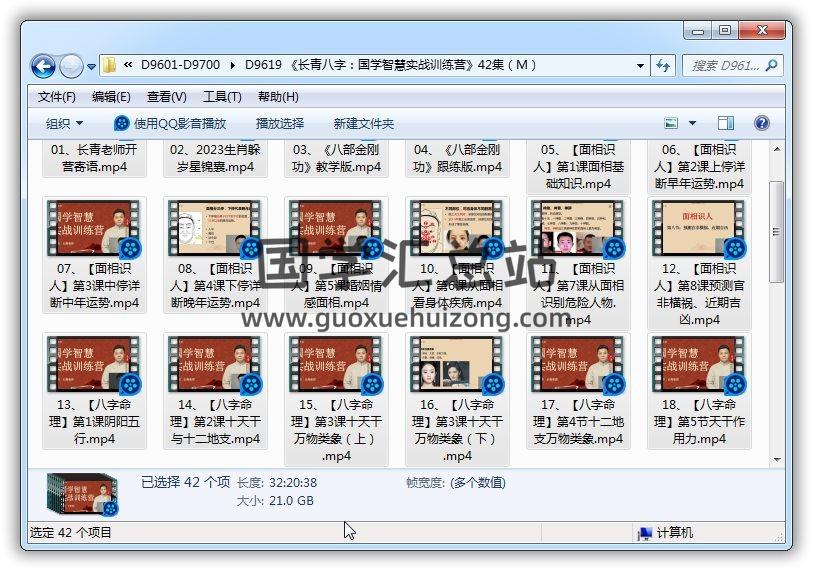Refresh the folder with the refresh icon
813x571 pixels.
click(663, 66)
